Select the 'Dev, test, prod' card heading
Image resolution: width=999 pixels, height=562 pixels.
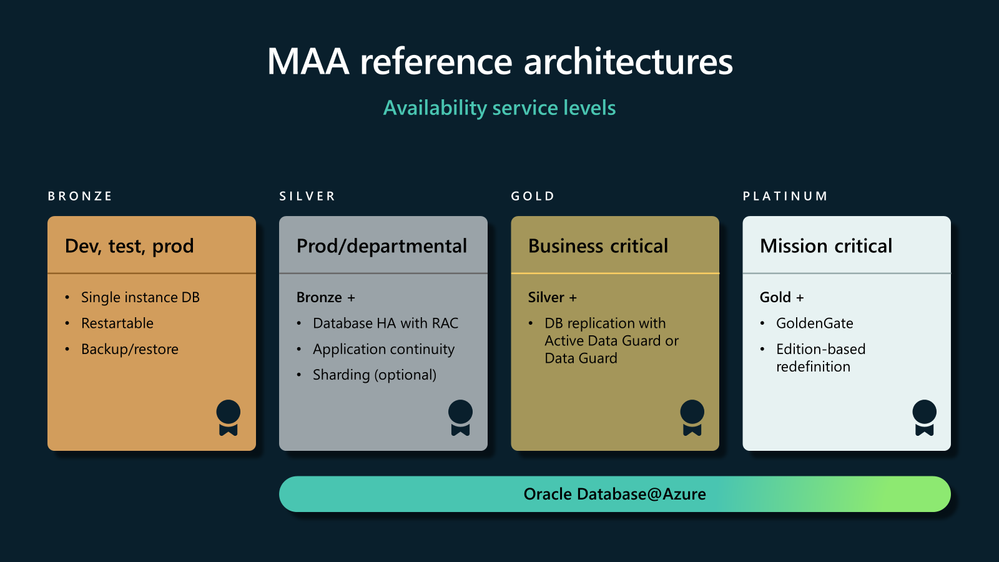(129, 246)
